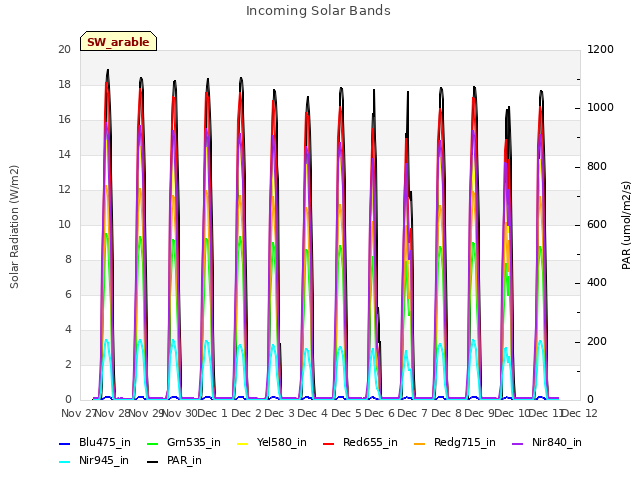Click the 200 value on right axis
The width and height of the screenshot is (640, 480).
pos(597,342)
